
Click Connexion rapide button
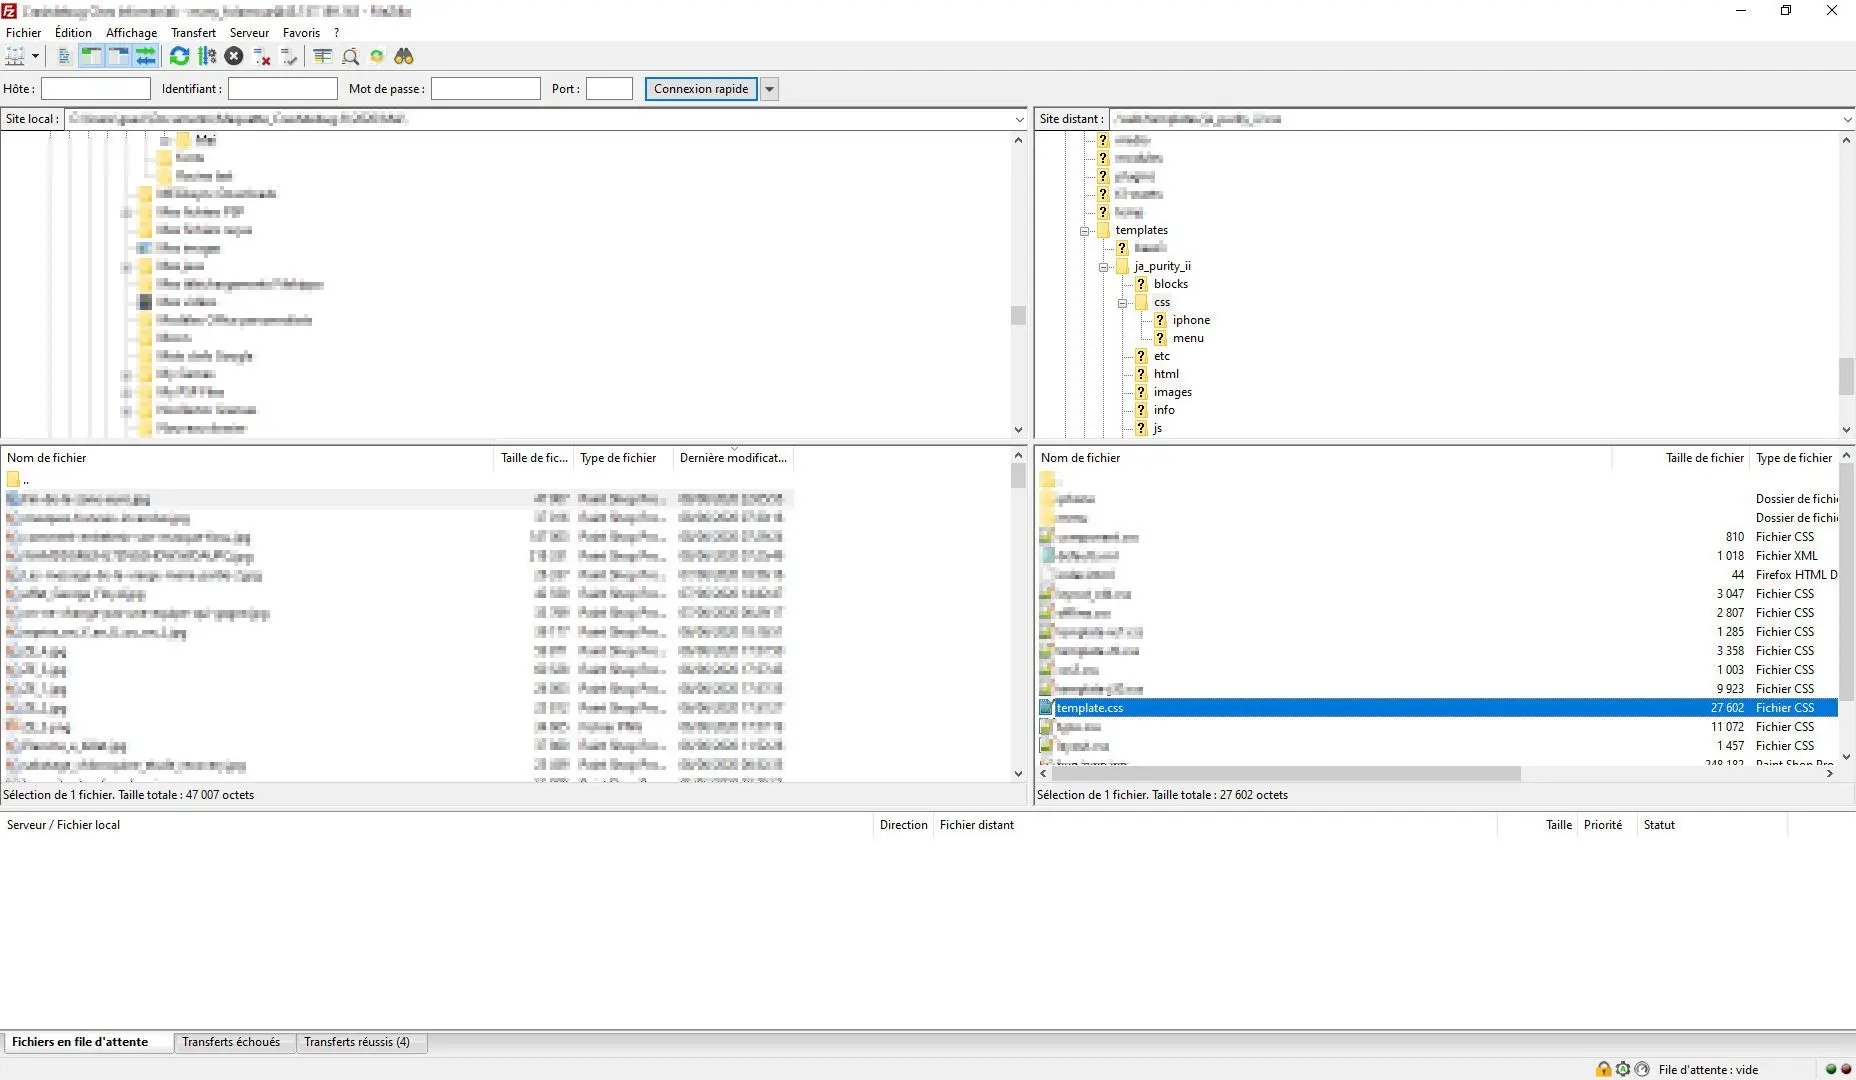tap(701, 89)
